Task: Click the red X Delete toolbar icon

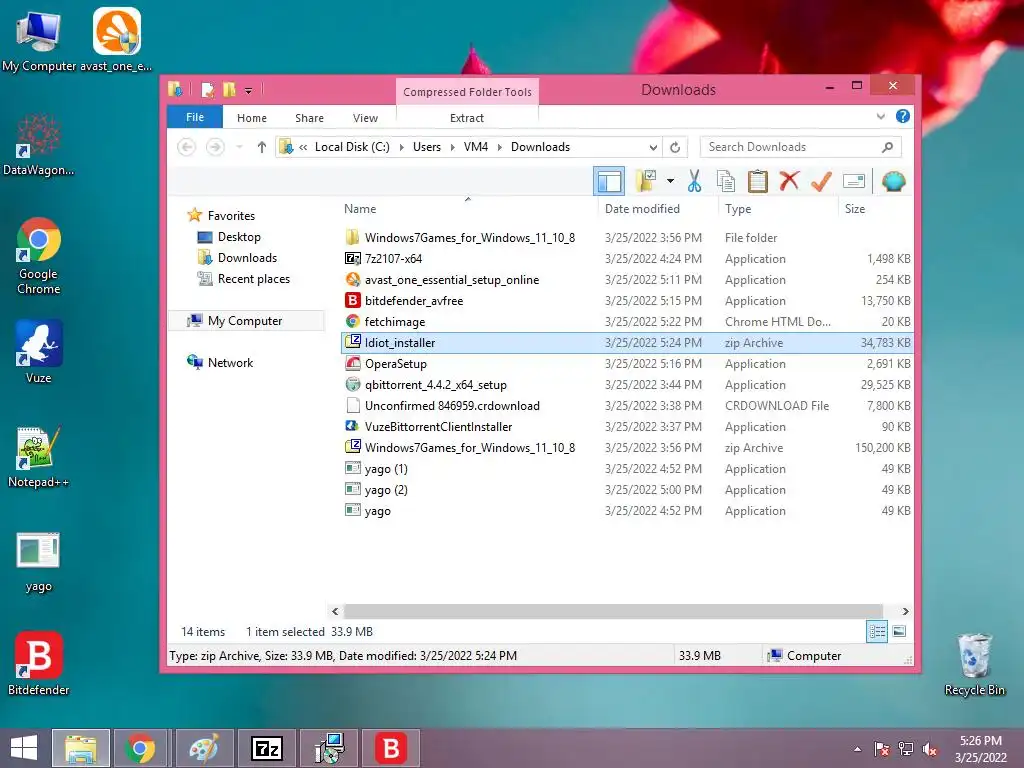Action: point(789,181)
